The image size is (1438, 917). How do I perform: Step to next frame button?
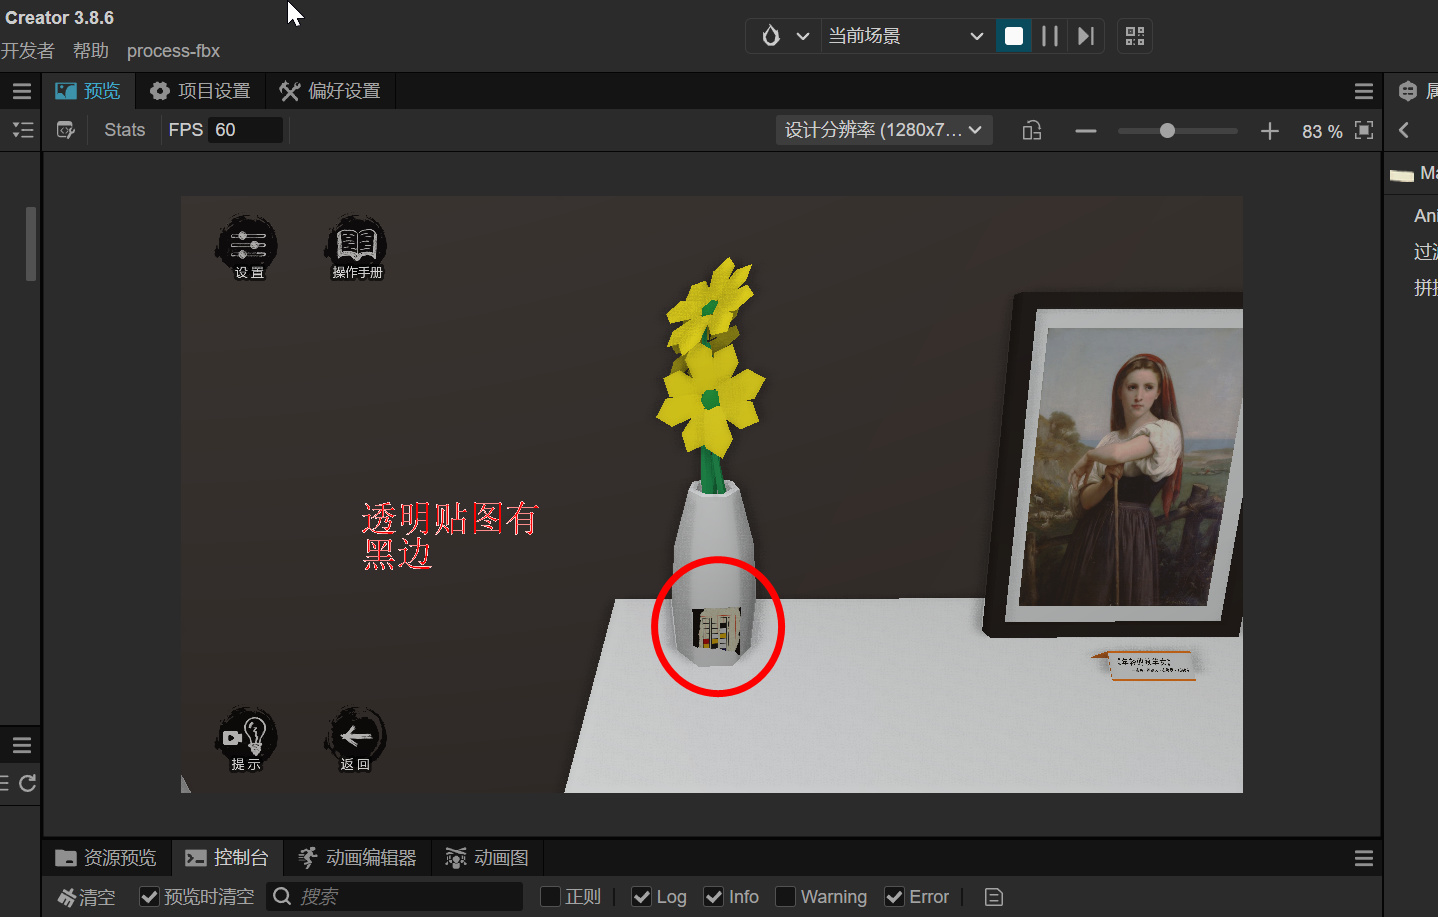(1086, 36)
